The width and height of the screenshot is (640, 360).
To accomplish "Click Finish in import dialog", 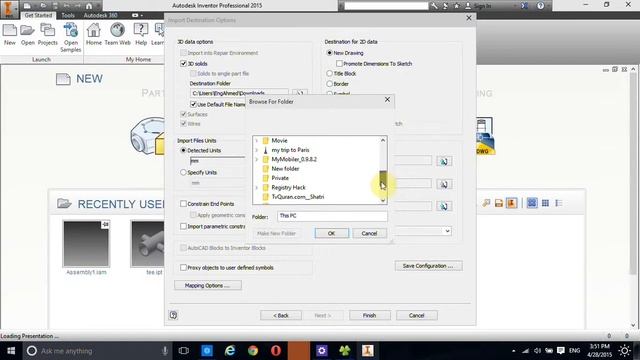I will 369,316.
